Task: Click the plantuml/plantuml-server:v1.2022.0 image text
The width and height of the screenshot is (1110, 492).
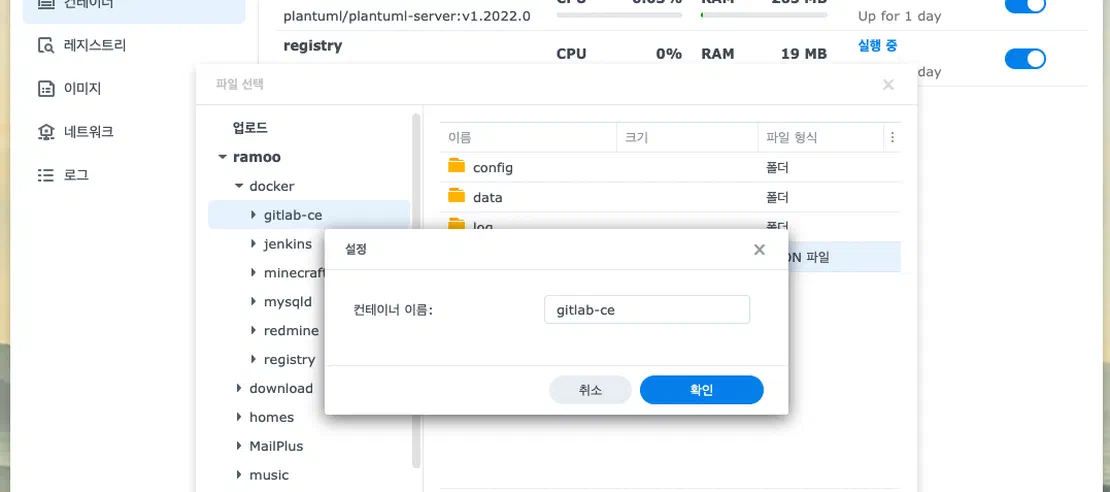Action: pyautogui.click(x=407, y=16)
